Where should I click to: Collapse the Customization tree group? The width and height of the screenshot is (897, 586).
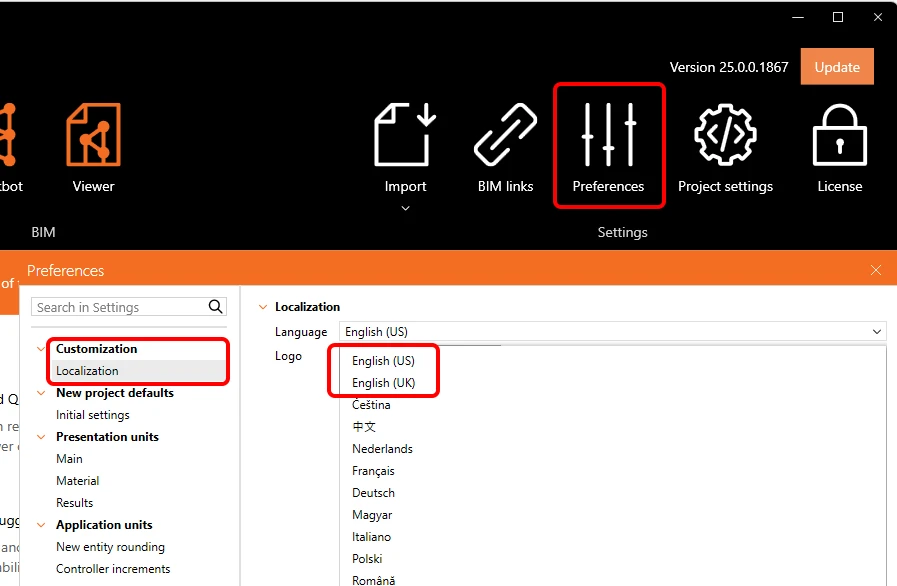click(41, 349)
